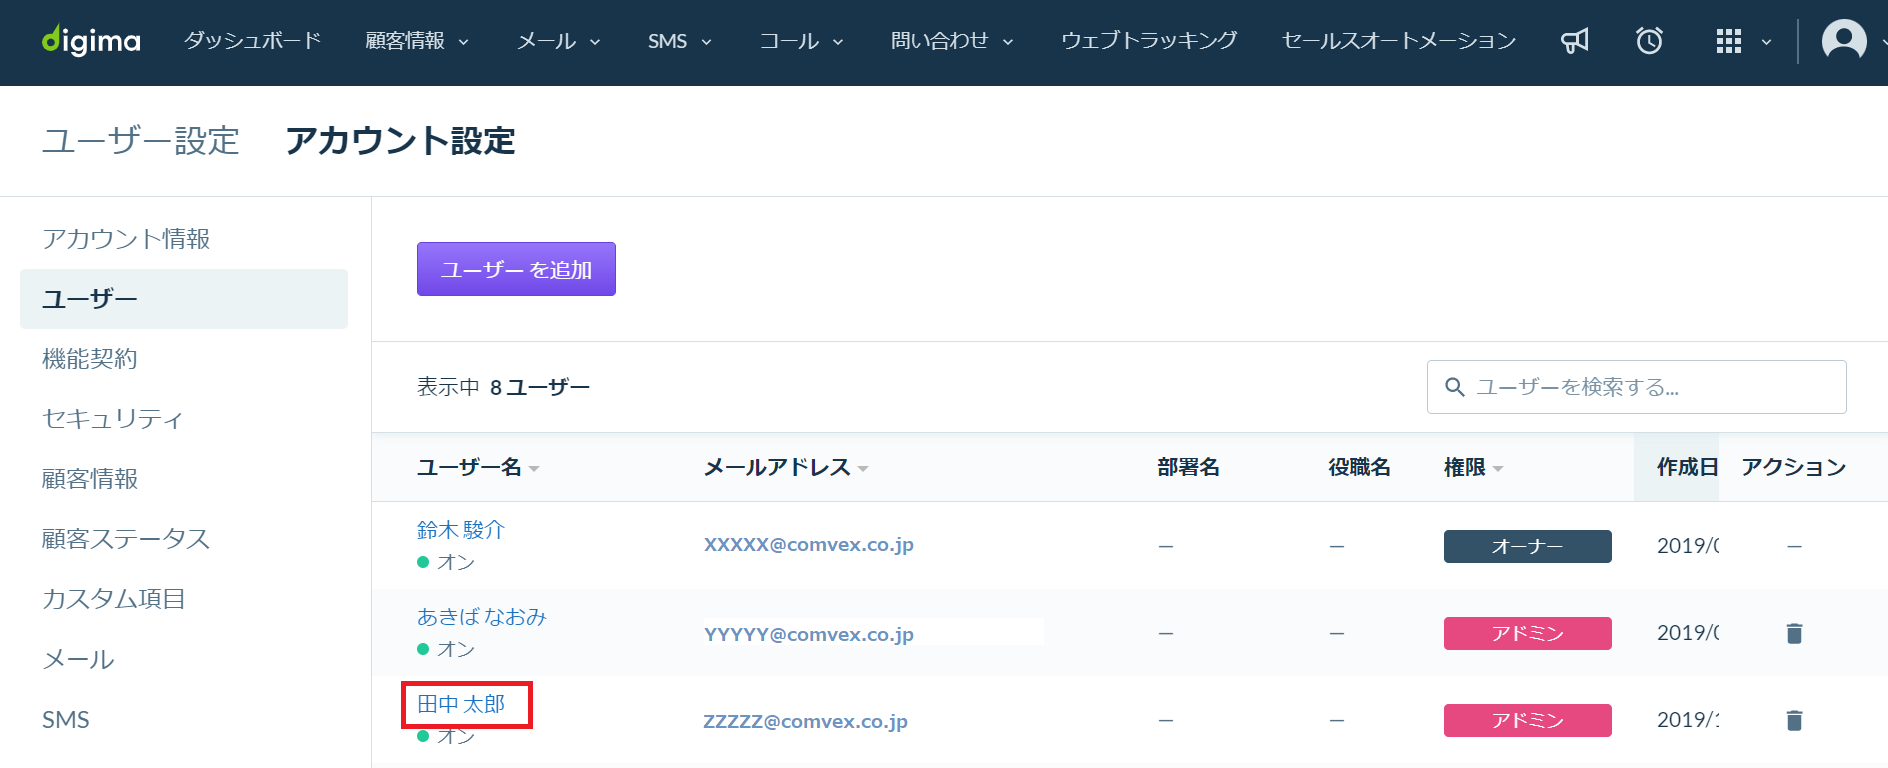This screenshot has width=1888, height=768.
Task: Click the アクション column header
Action: click(x=1794, y=467)
